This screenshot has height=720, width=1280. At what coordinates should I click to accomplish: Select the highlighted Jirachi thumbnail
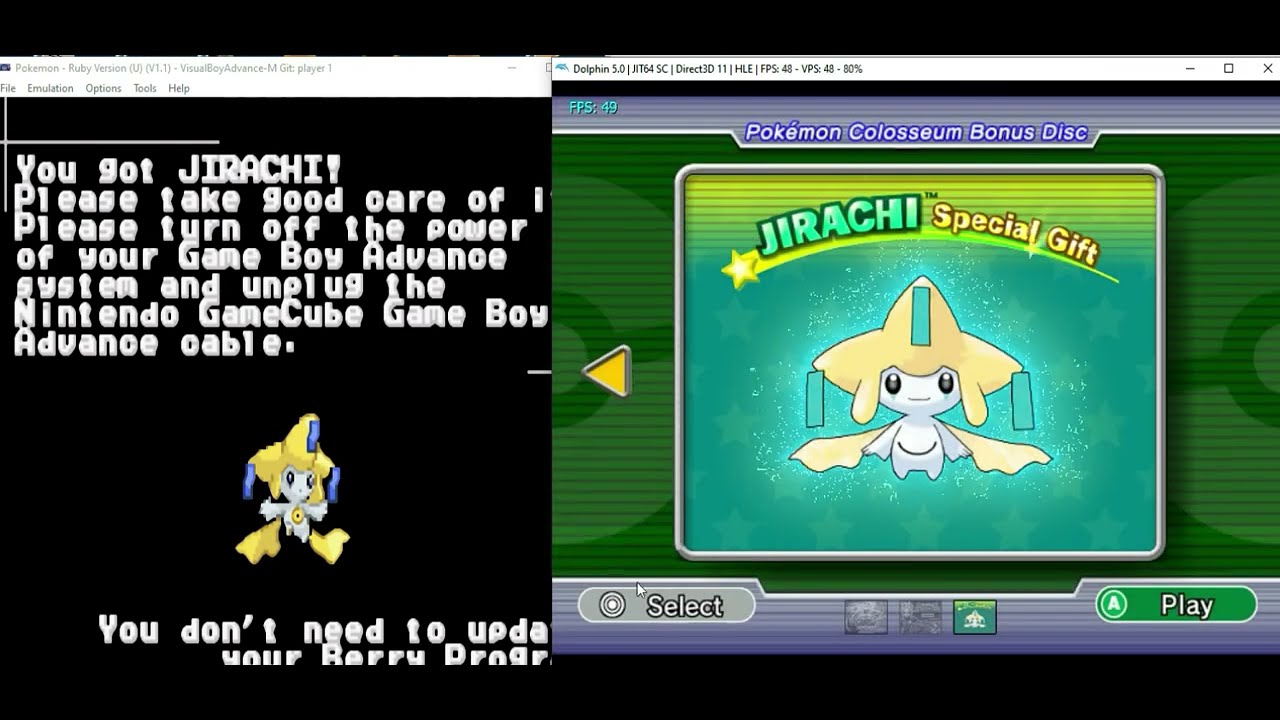974,617
